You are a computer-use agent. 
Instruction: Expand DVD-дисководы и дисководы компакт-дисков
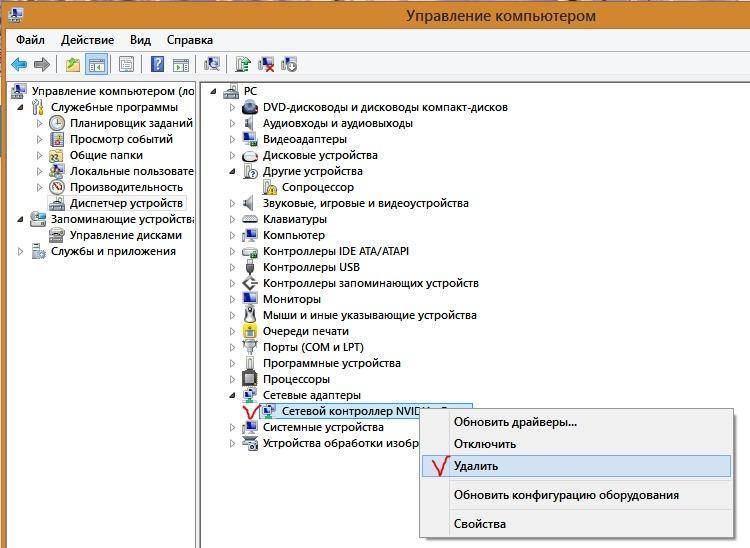(232, 107)
